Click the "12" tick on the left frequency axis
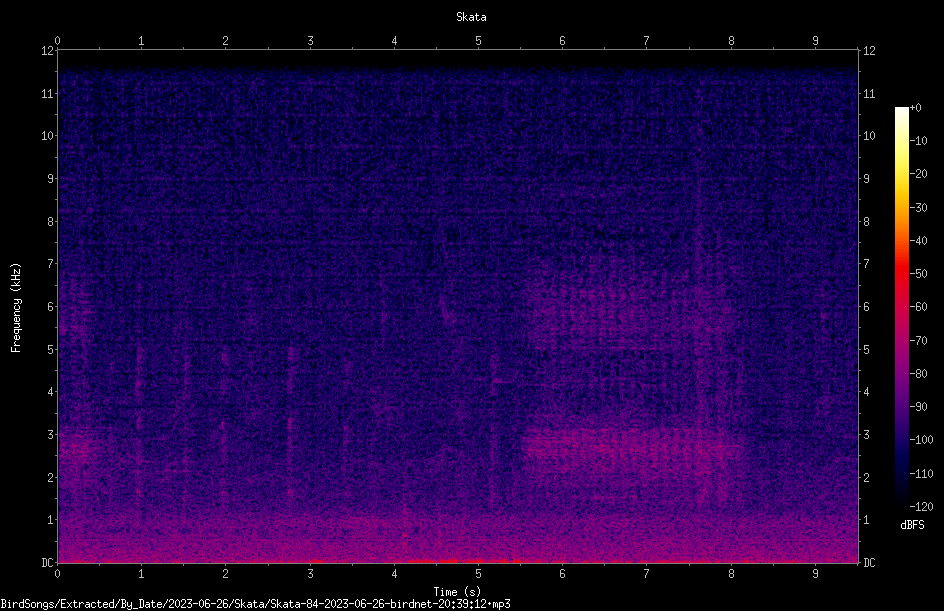944x611 pixels. (48, 51)
